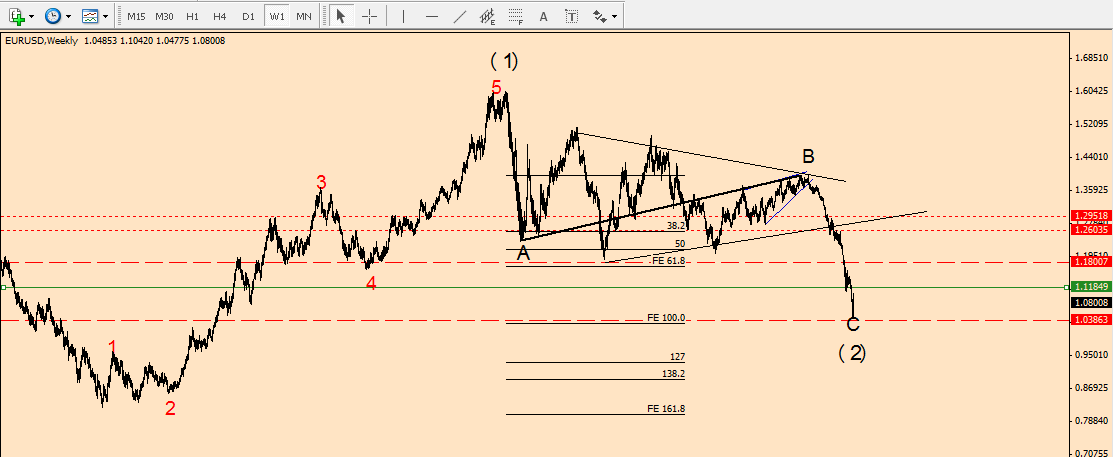Click the 50 Fibonacci level text
The width and height of the screenshot is (1113, 457).
click(x=680, y=243)
